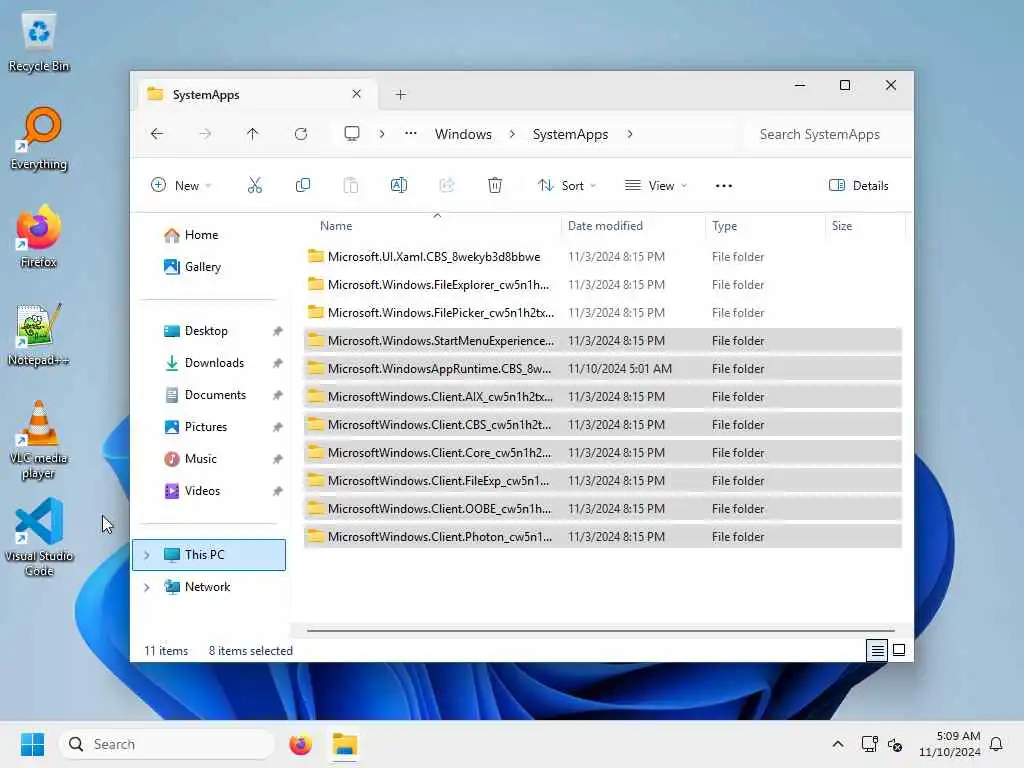Click the Delete trash can icon
Image resolution: width=1024 pixels, height=768 pixels.
(495, 185)
